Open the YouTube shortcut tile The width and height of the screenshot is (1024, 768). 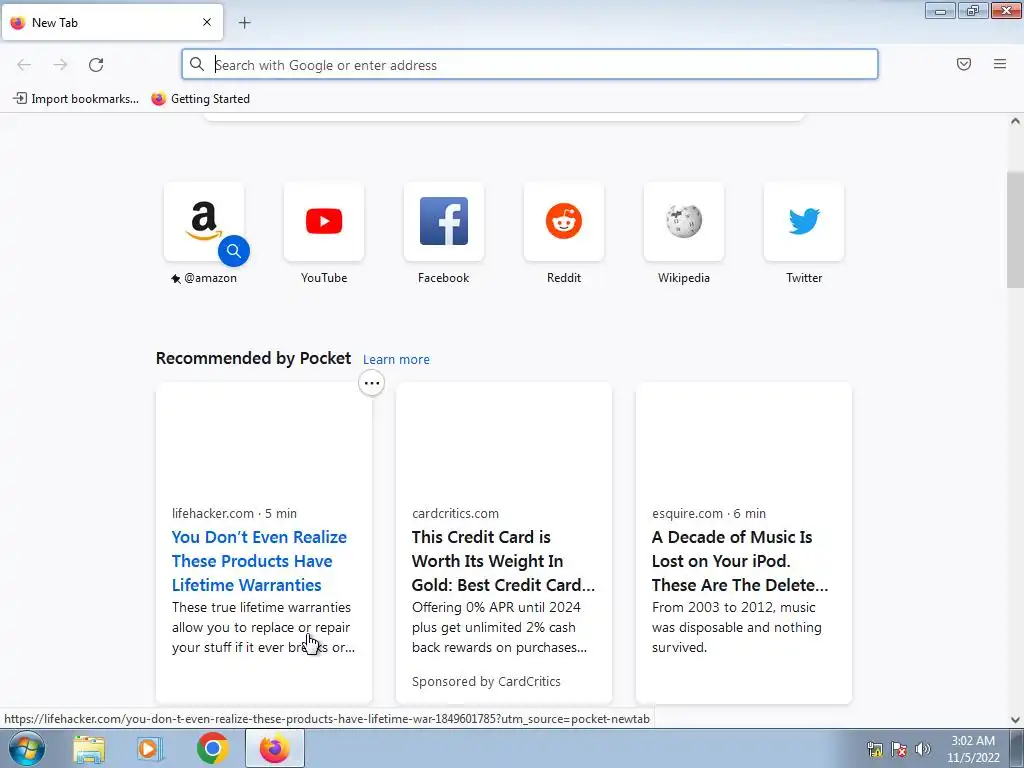coord(324,222)
